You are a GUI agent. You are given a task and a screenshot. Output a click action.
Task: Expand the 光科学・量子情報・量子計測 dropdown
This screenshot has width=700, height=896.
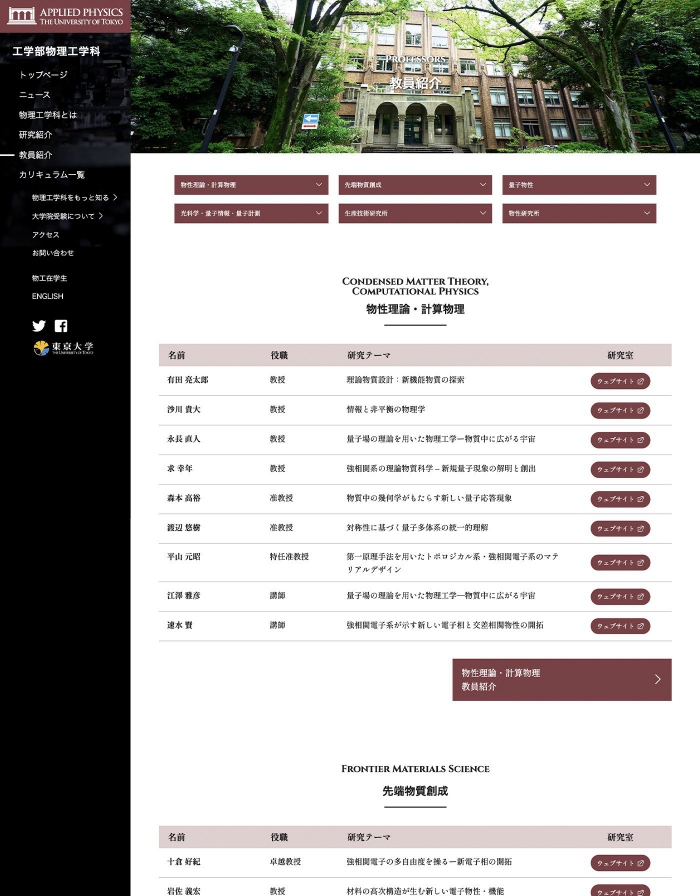click(x=251, y=213)
